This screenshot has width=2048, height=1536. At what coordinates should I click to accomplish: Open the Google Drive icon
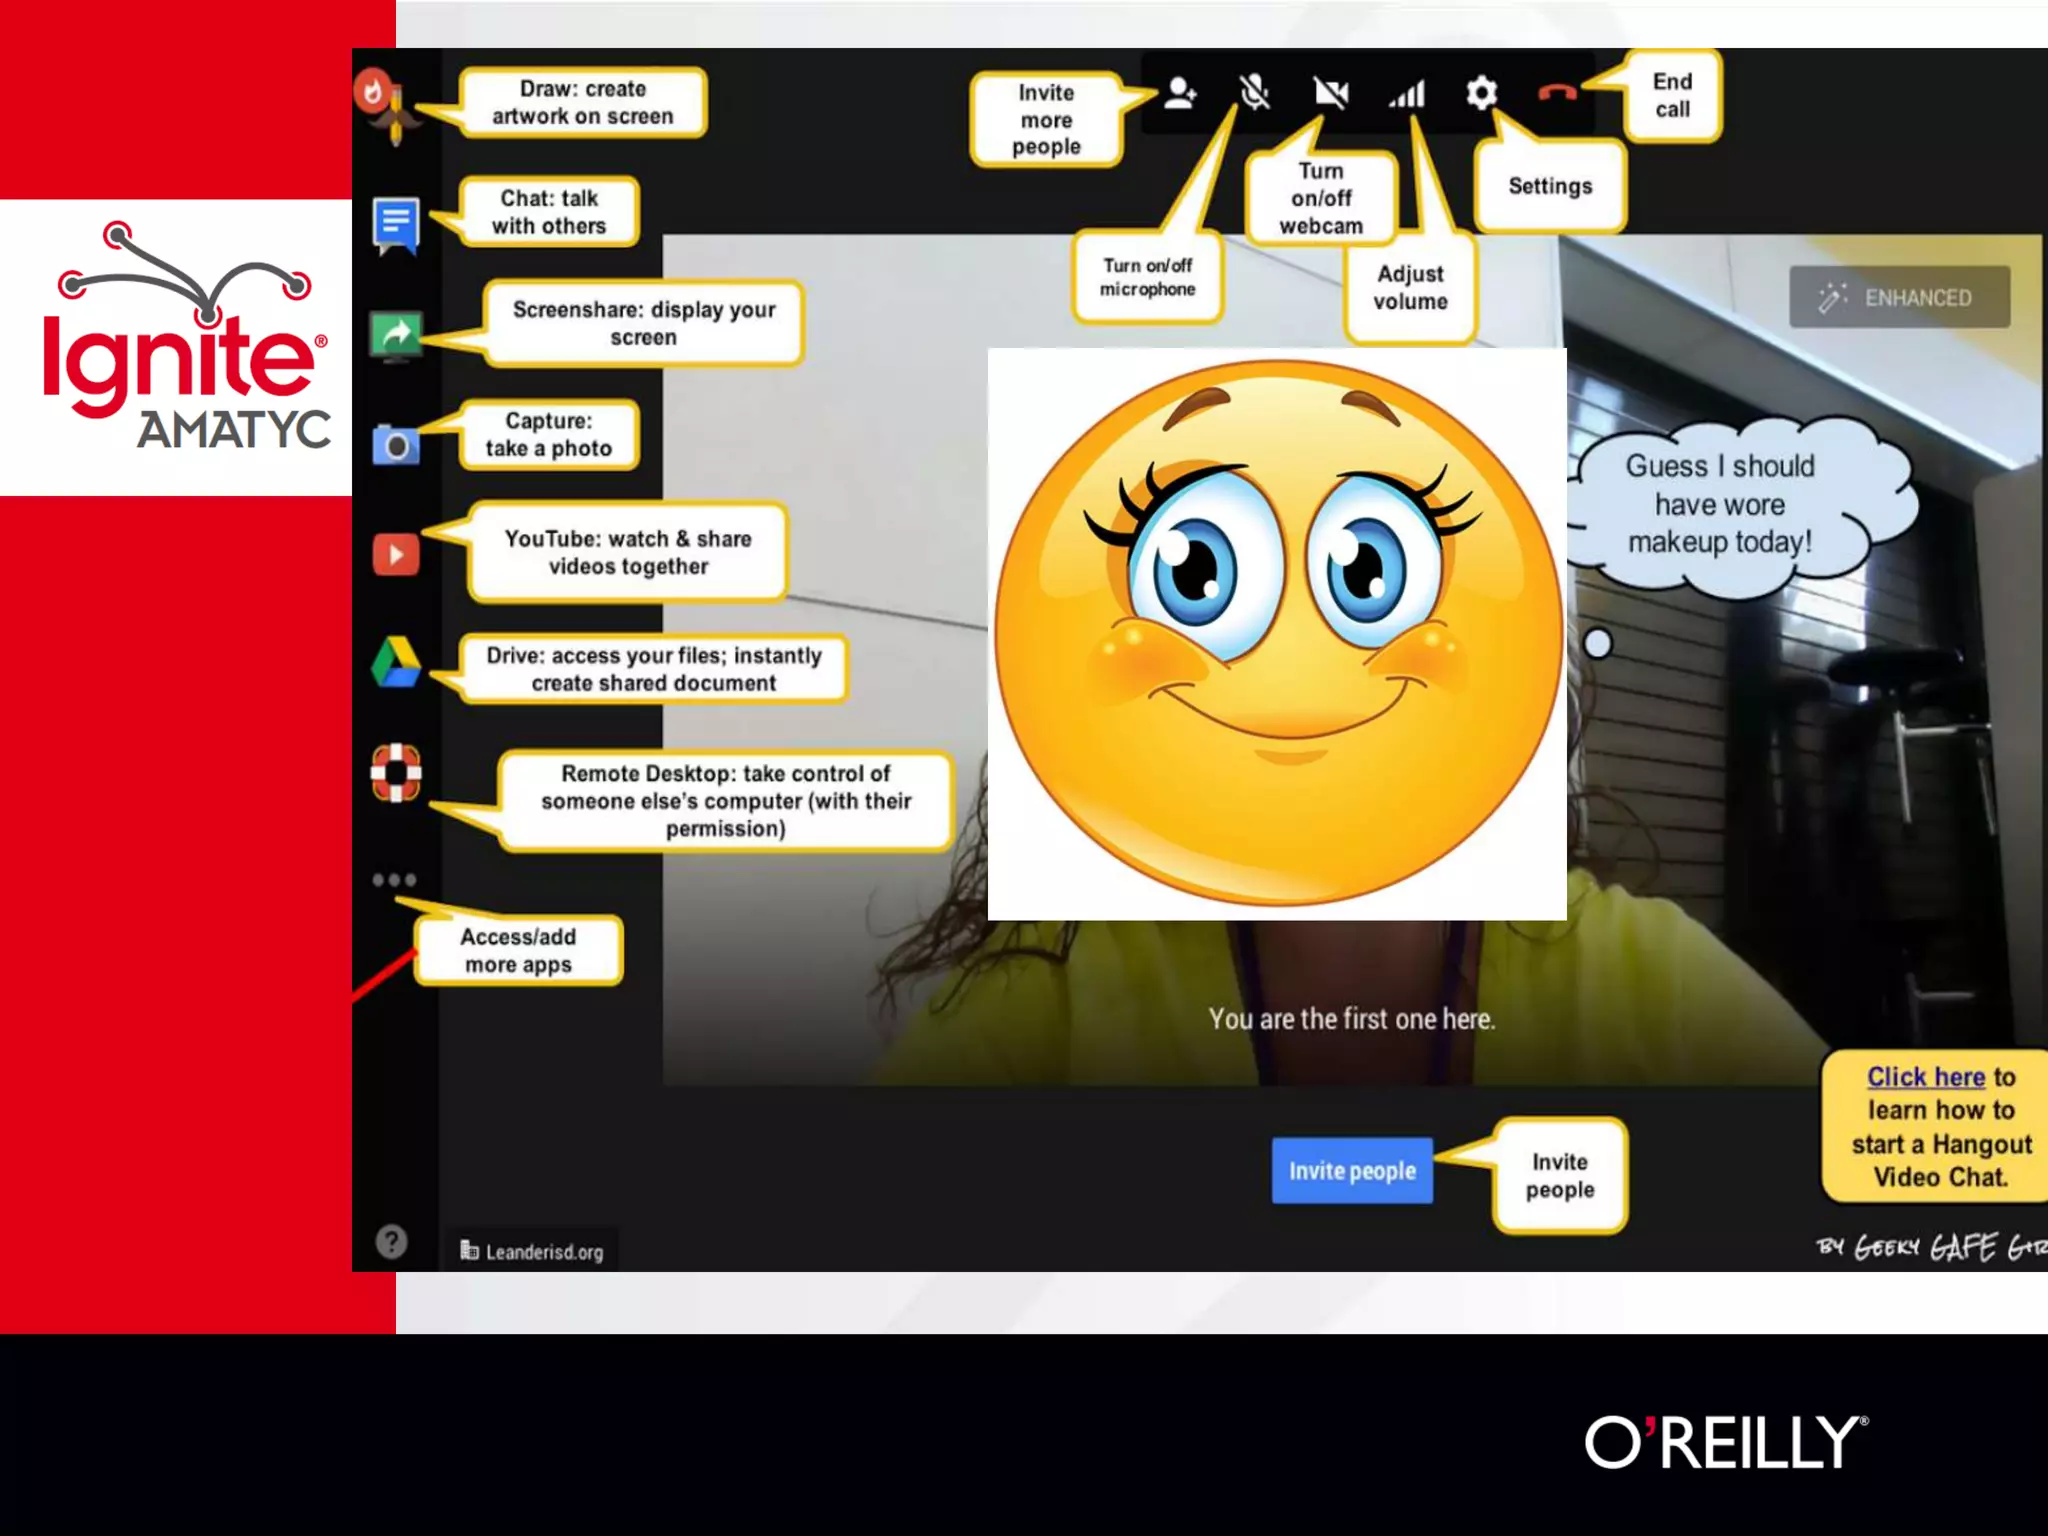click(396, 663)
